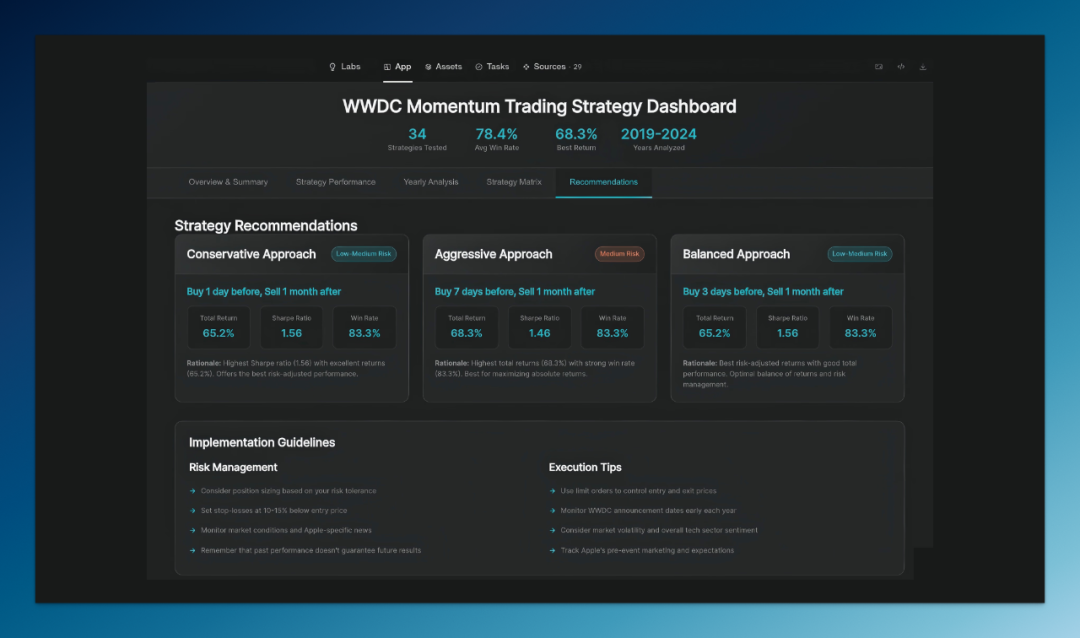Image resolution: width=1080 pixels, height=638 pixels.
Task: Go to the Yearly Analysis tab
Action: (x=431, y=182)
